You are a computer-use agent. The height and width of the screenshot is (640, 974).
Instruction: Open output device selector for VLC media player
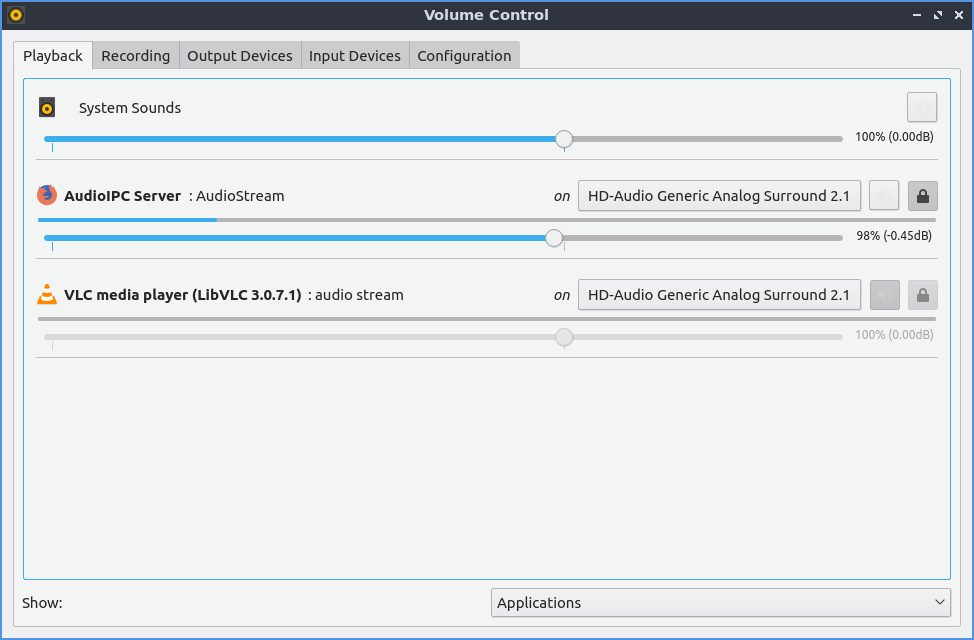718,295
